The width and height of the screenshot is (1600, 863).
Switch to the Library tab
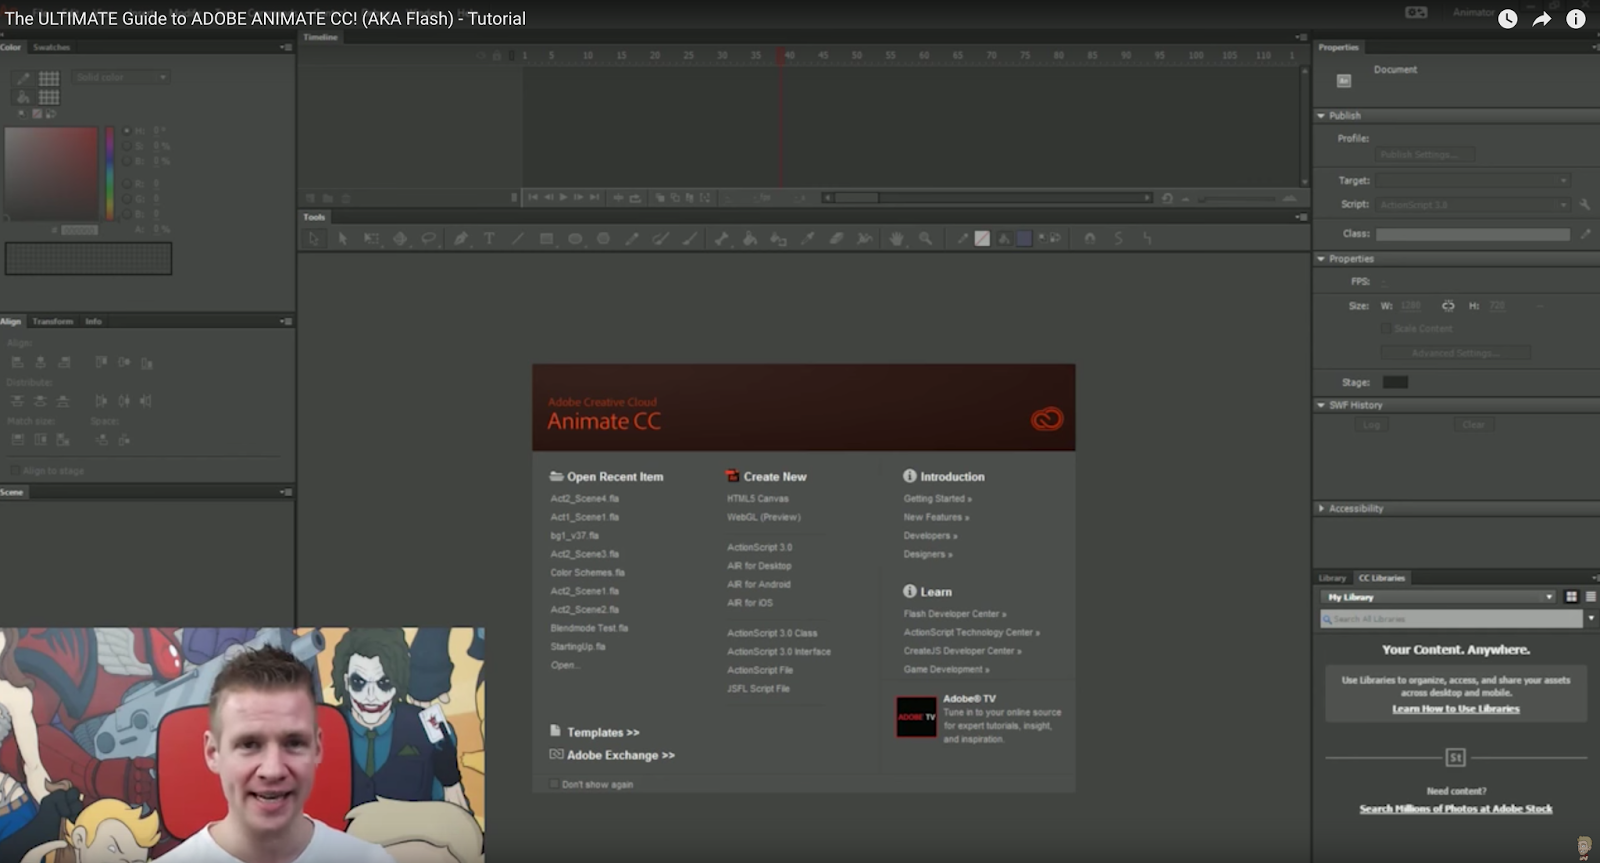coord(1332,578)
